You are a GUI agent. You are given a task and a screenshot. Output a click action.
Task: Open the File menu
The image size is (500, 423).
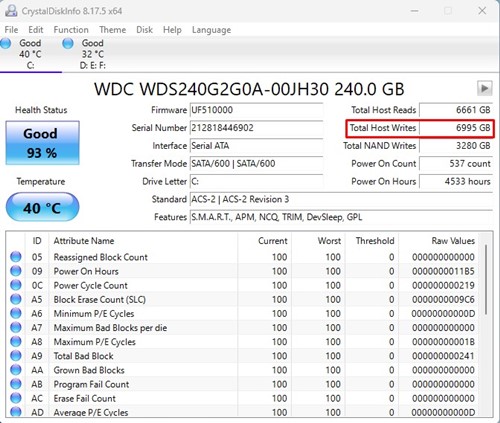pos(11,30)
